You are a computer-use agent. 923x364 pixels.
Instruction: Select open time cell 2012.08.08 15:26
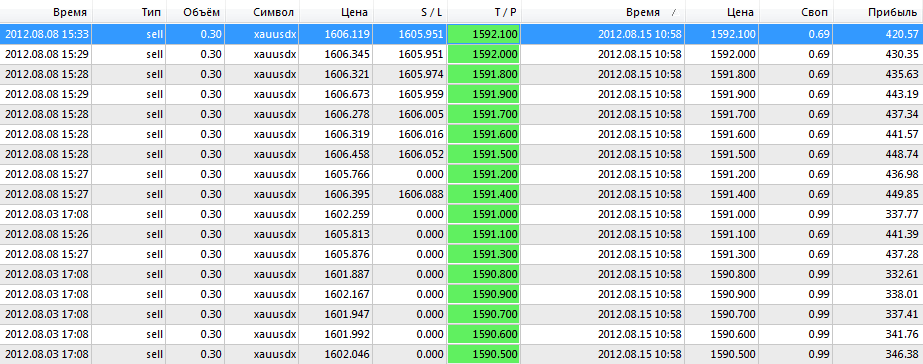[x=46, y=234]
